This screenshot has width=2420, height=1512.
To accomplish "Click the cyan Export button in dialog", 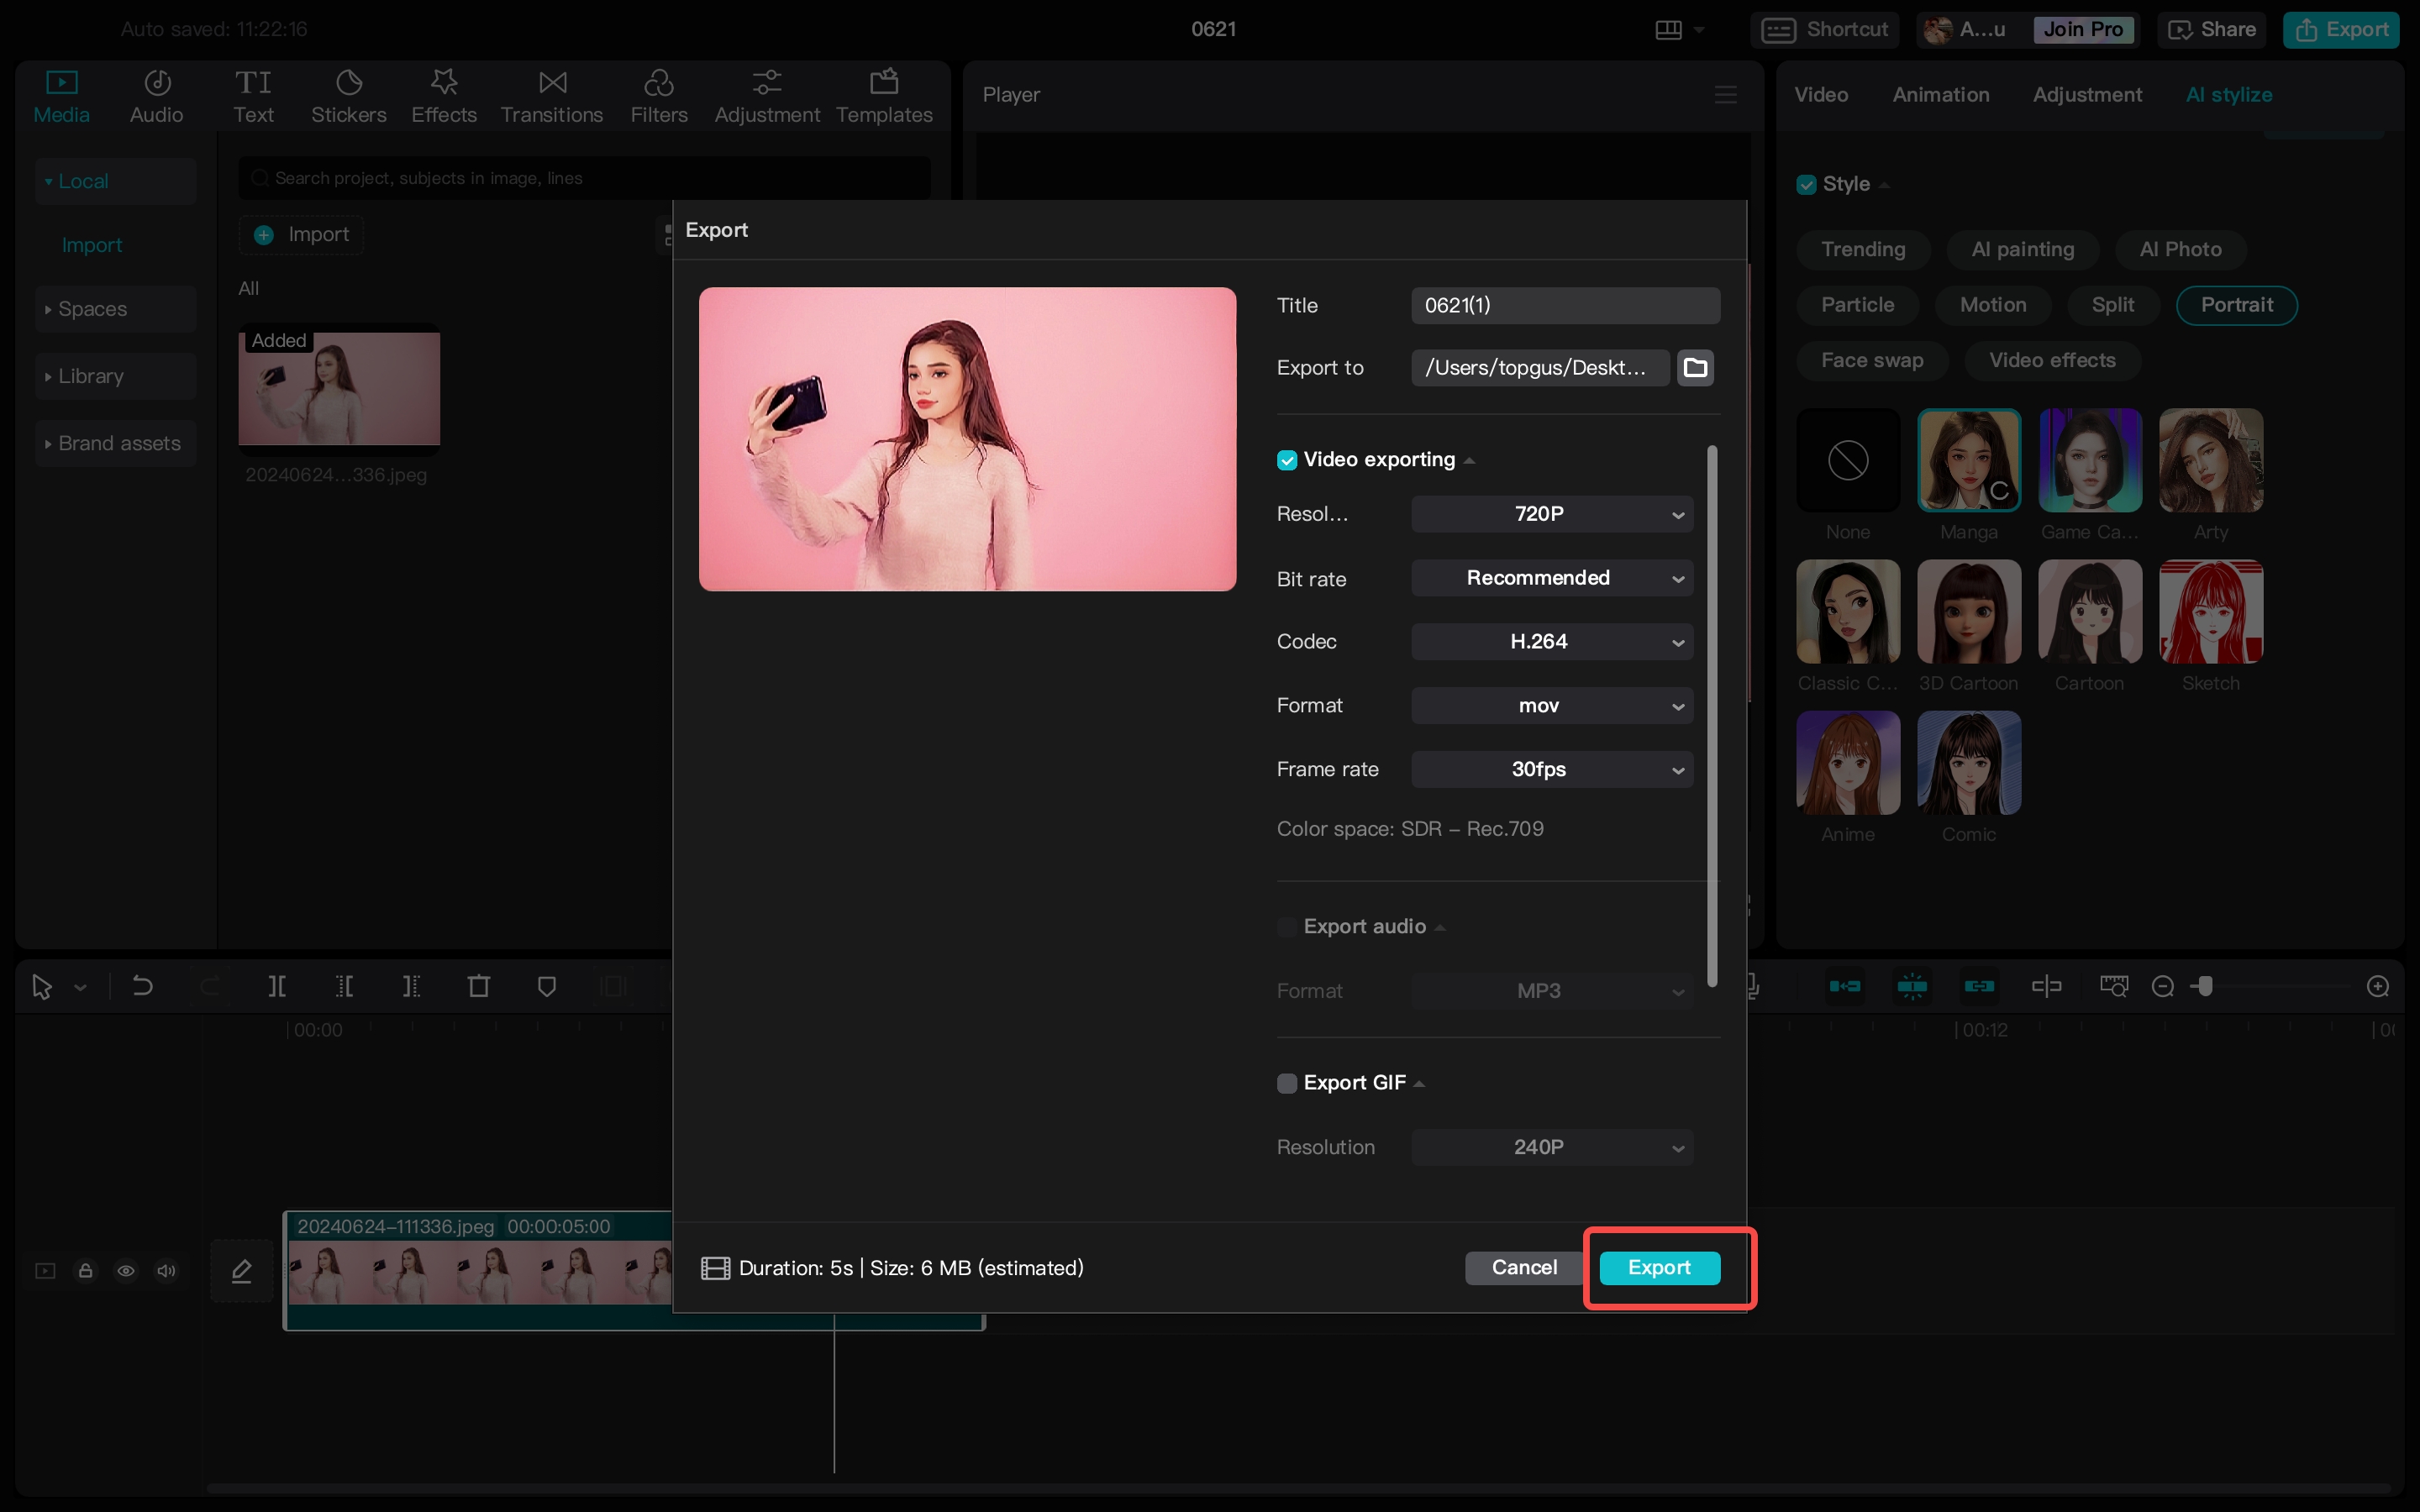I will (1659, 1268).
